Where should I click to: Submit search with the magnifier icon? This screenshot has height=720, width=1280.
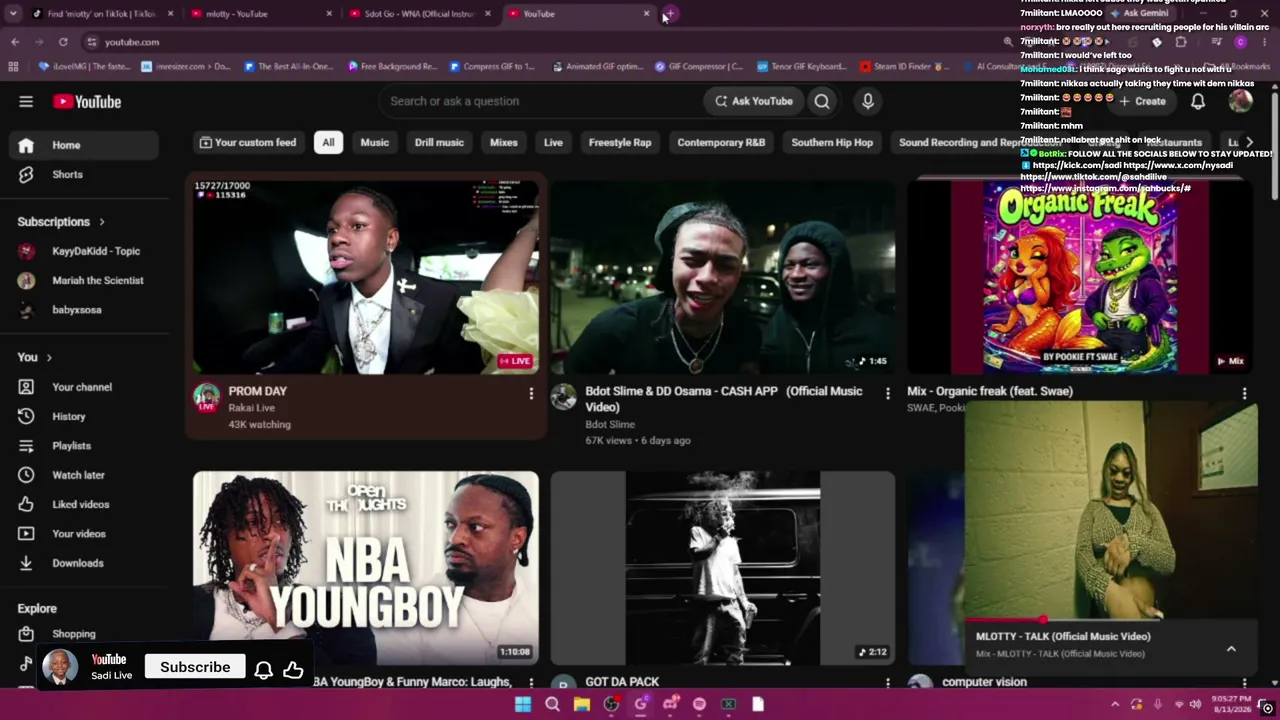822,101
